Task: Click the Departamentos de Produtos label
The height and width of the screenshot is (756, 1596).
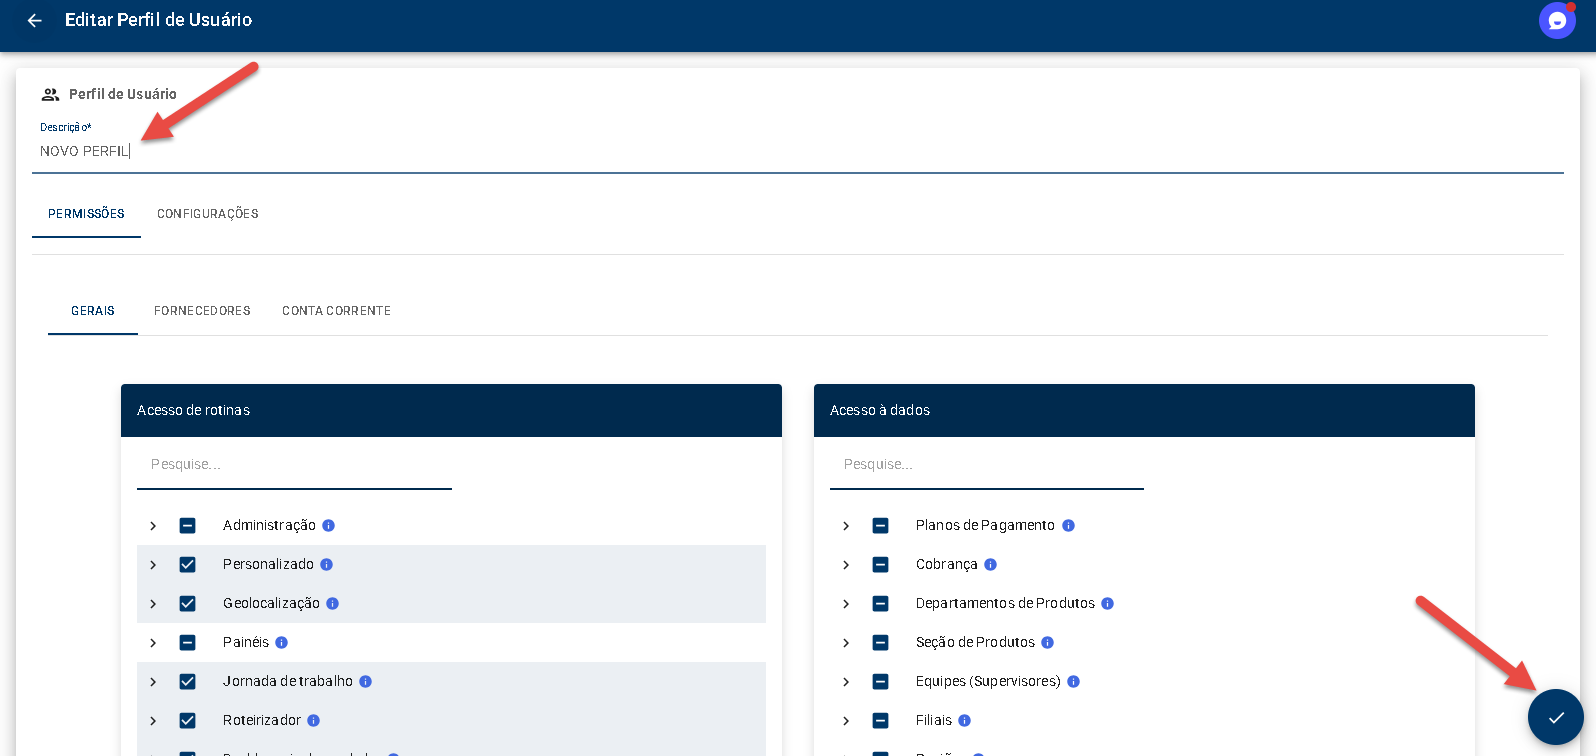Action: (x=1005, y=603)
